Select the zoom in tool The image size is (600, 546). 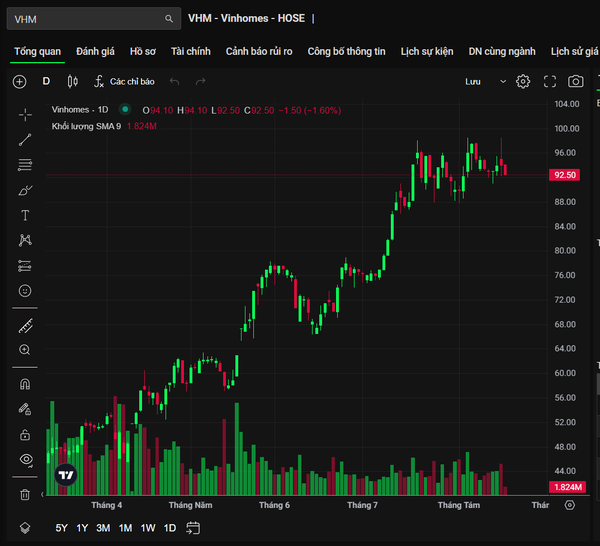[x=25, y=350]
